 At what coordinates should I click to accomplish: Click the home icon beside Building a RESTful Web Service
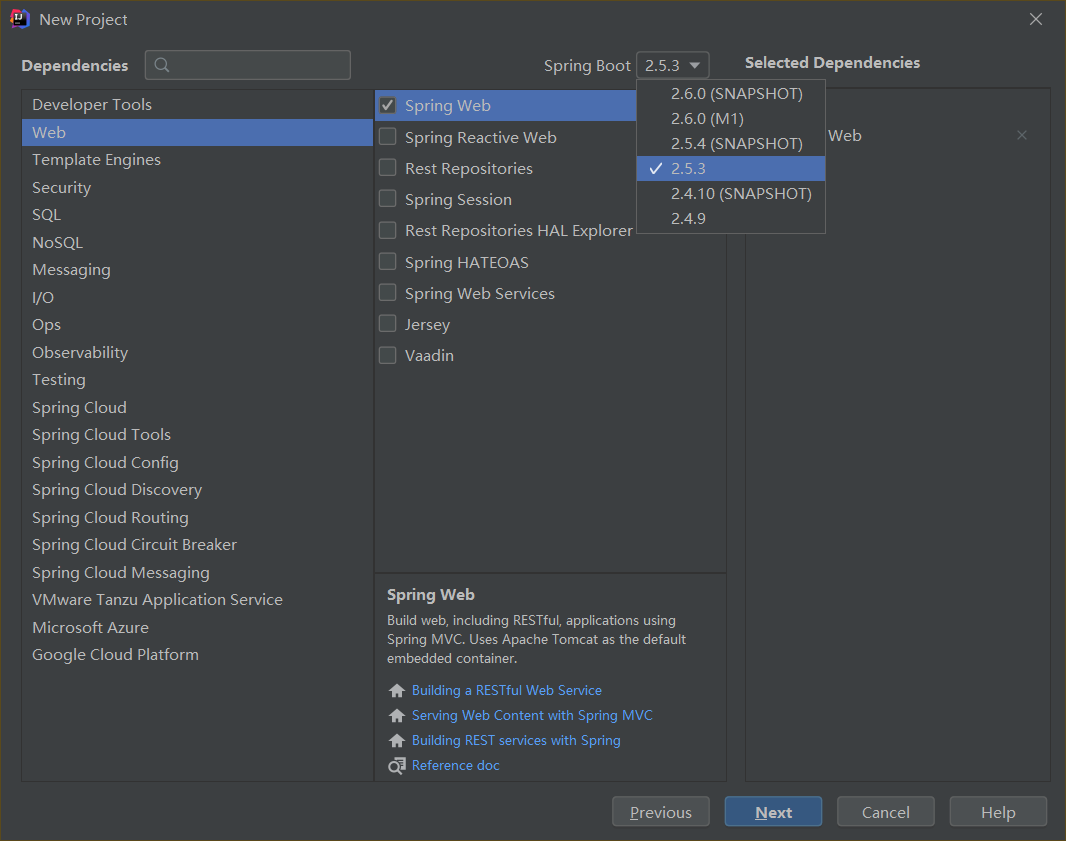pyautogui.click(x=397, y=691)
